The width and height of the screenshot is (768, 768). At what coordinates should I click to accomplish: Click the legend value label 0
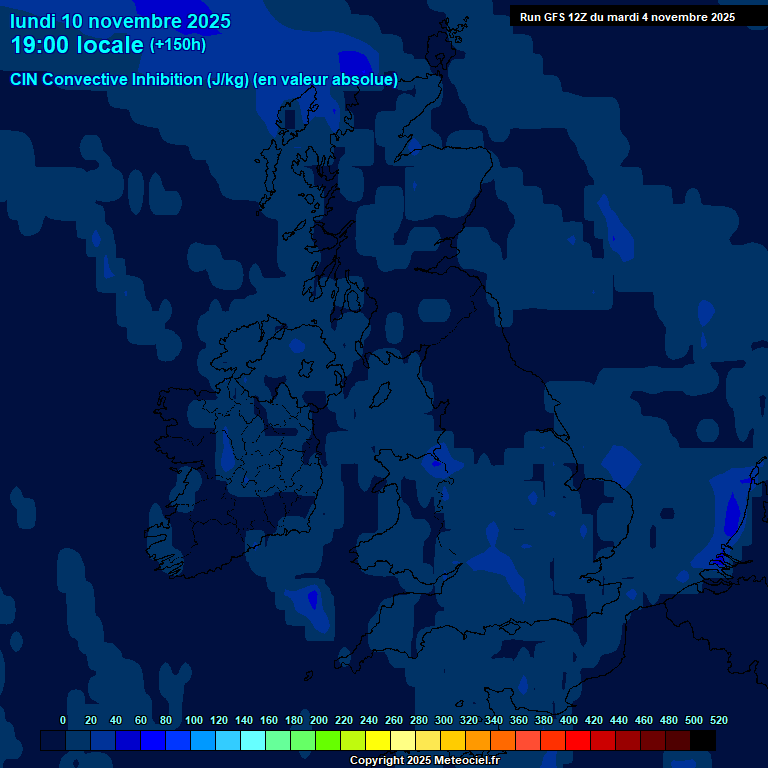(x=63, y=720)
